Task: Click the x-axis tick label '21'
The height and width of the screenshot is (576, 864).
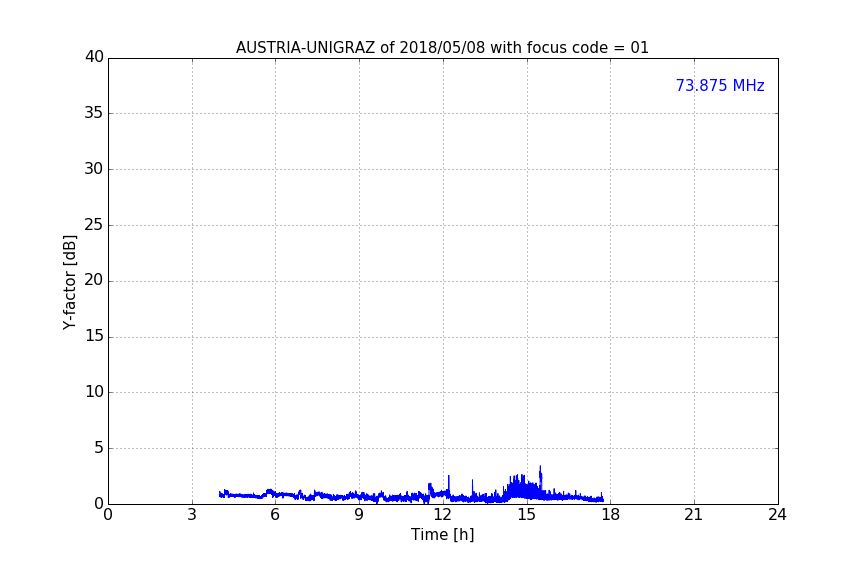Action: click(694, 515)
